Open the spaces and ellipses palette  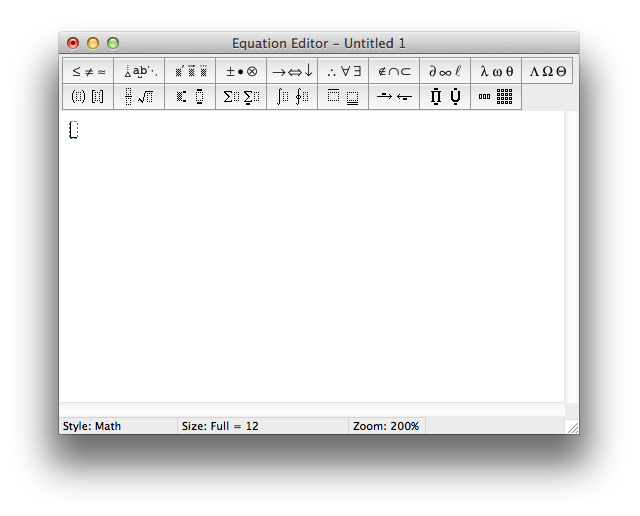[139, 71]
